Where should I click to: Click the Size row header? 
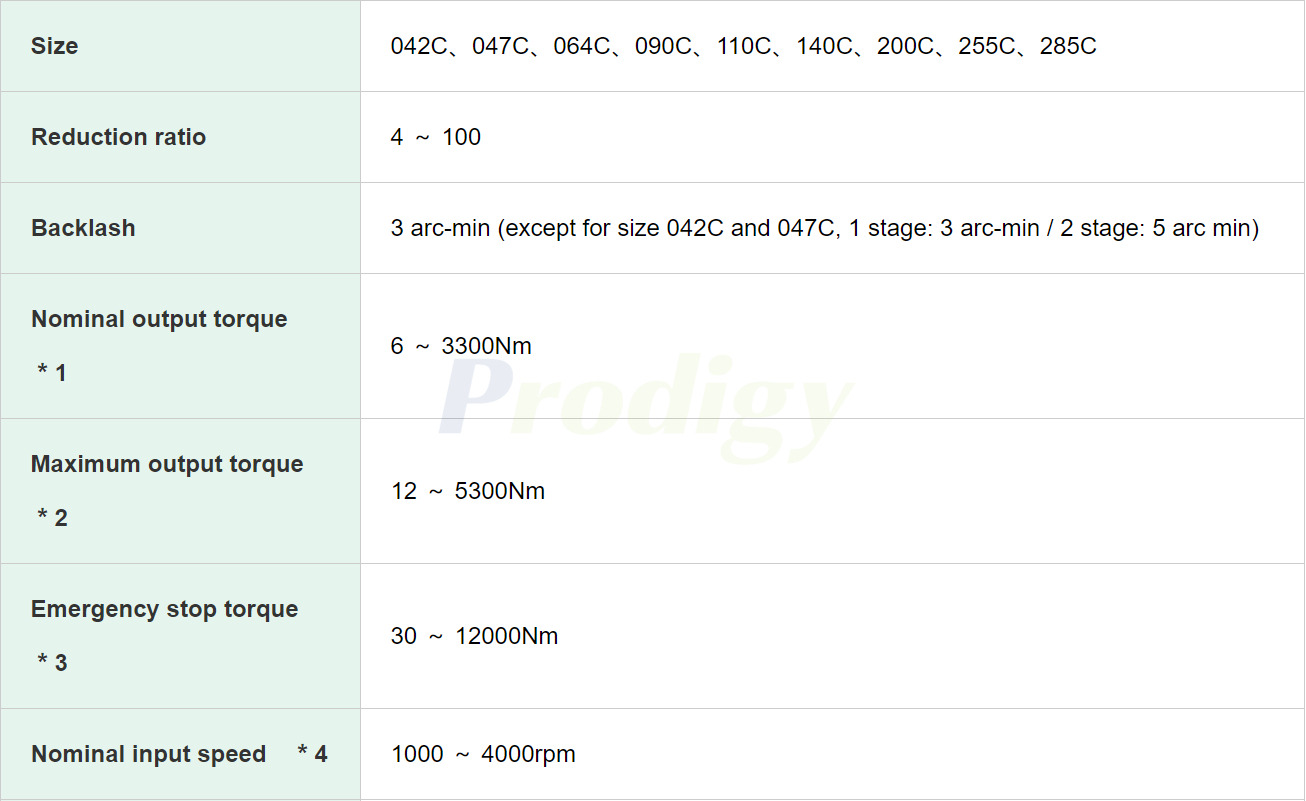click(54, 46)
